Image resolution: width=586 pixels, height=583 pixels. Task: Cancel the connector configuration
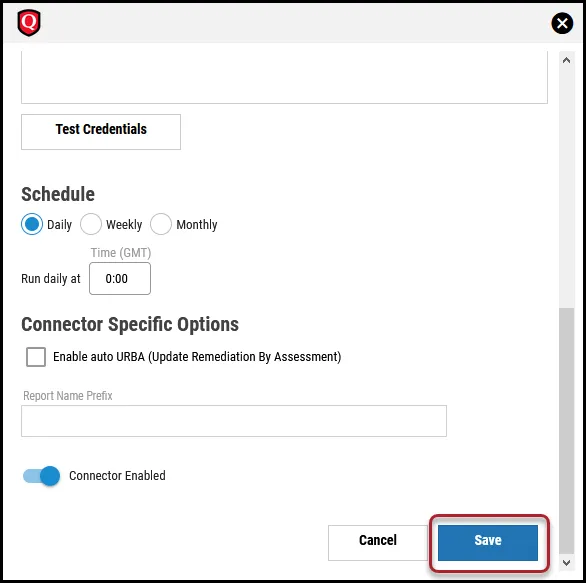[x=378, y=543]
